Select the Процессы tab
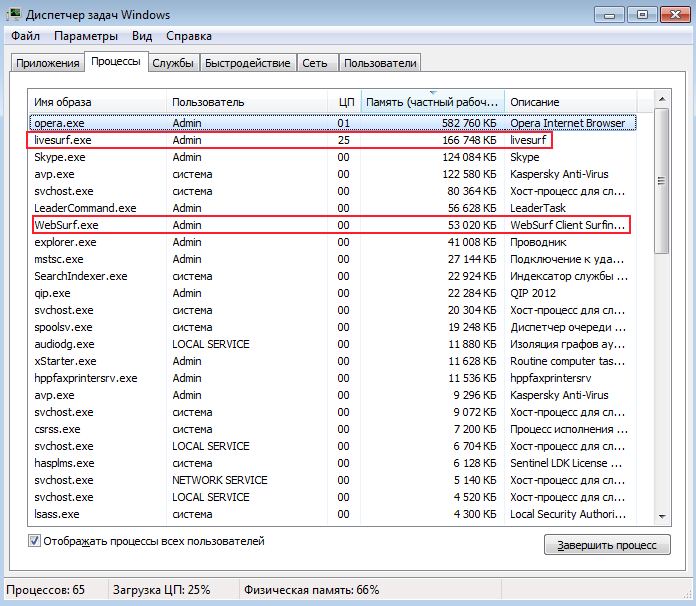 116,61
